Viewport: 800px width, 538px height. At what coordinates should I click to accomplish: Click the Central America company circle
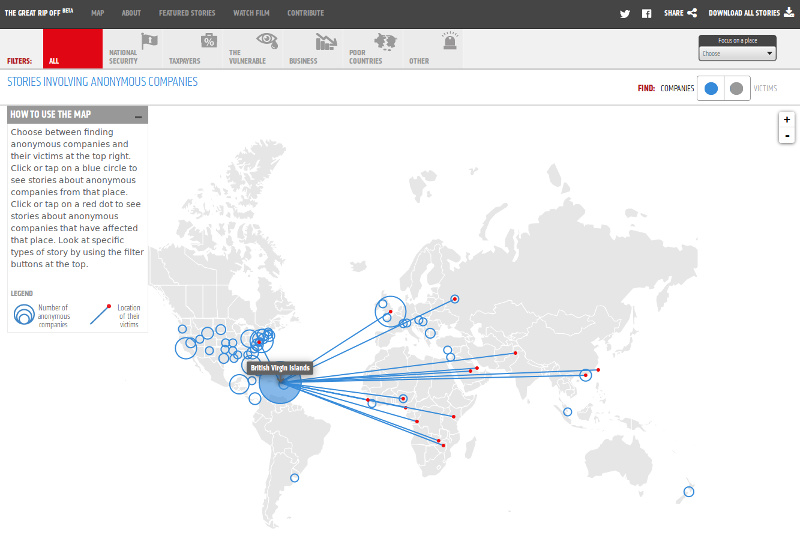(x=239, y=384)
